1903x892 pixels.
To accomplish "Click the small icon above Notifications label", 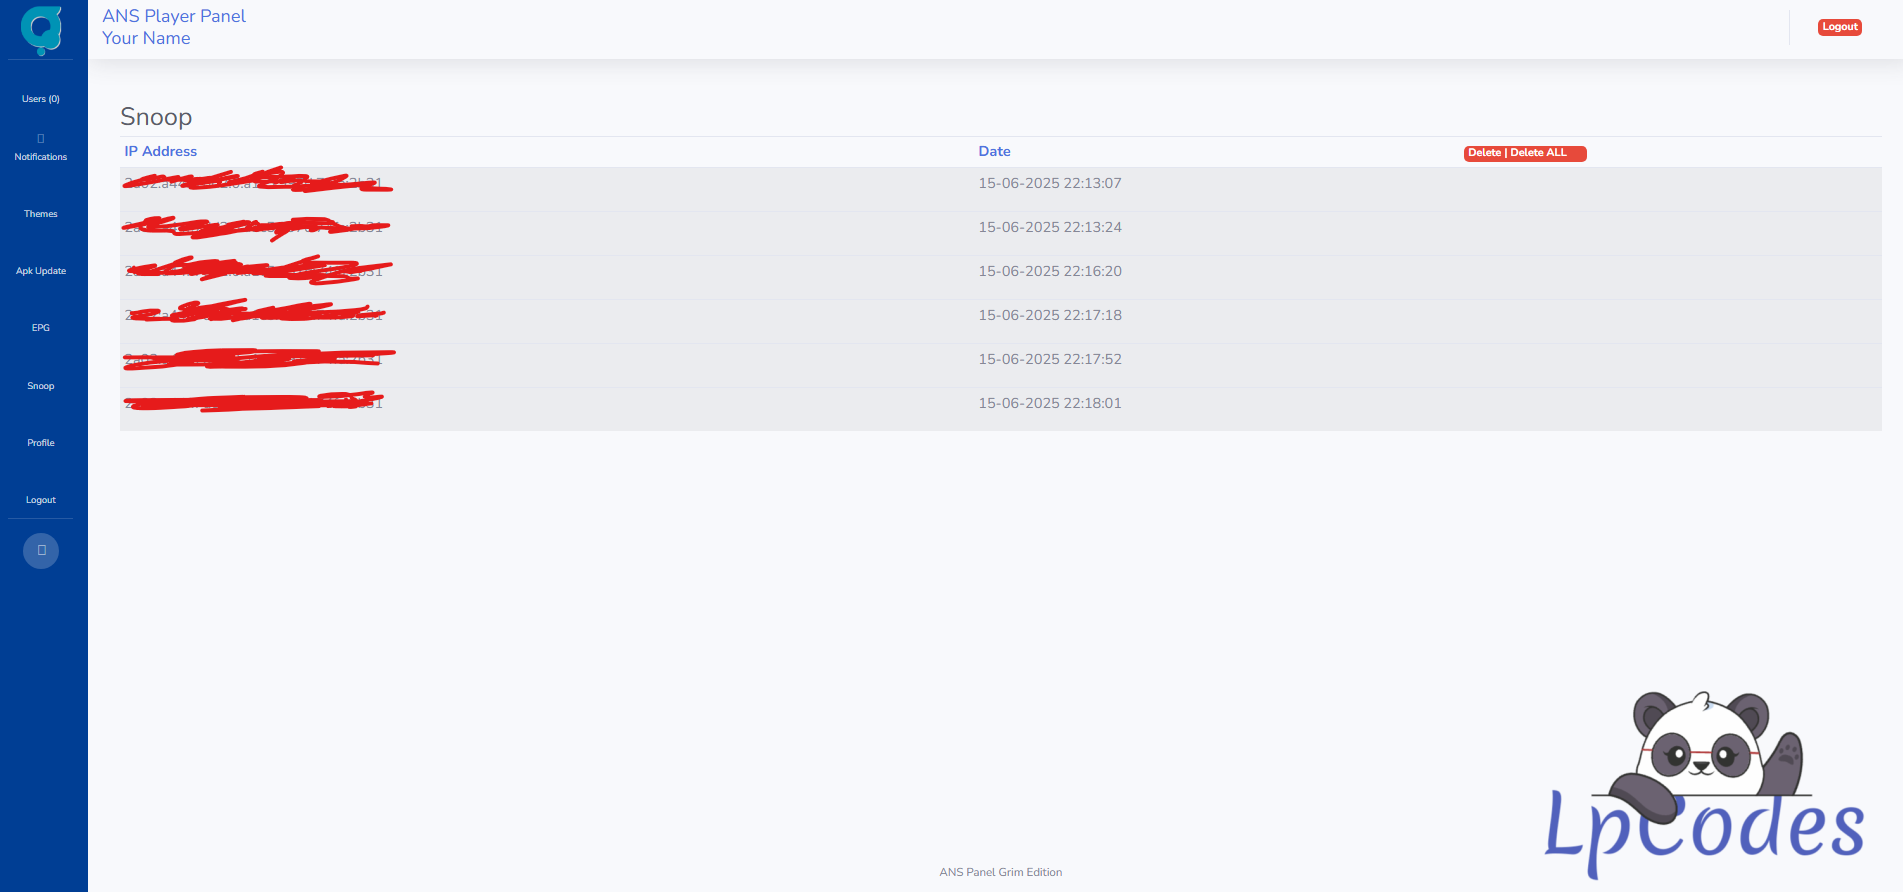I will (x=41, y=138).
